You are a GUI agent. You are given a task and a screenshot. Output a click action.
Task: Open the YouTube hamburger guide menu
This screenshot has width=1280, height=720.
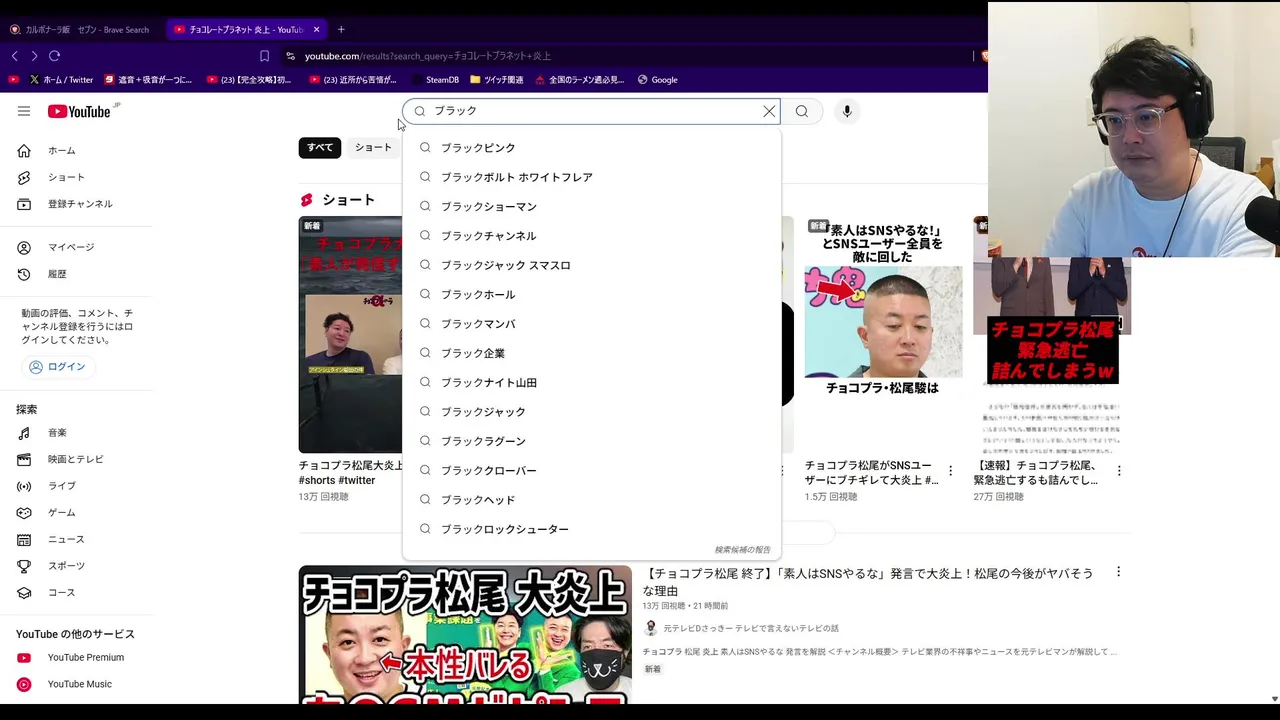click(24, 111)
